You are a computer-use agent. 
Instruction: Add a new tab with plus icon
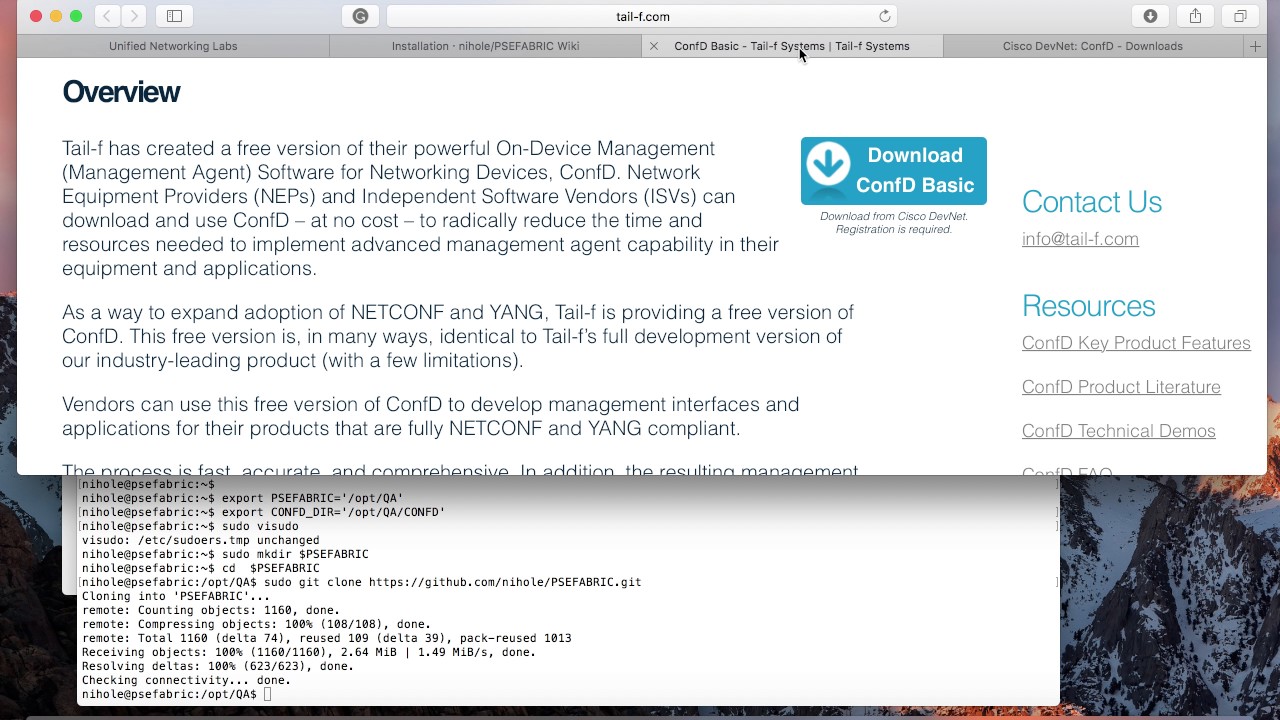coord(1255,46)
